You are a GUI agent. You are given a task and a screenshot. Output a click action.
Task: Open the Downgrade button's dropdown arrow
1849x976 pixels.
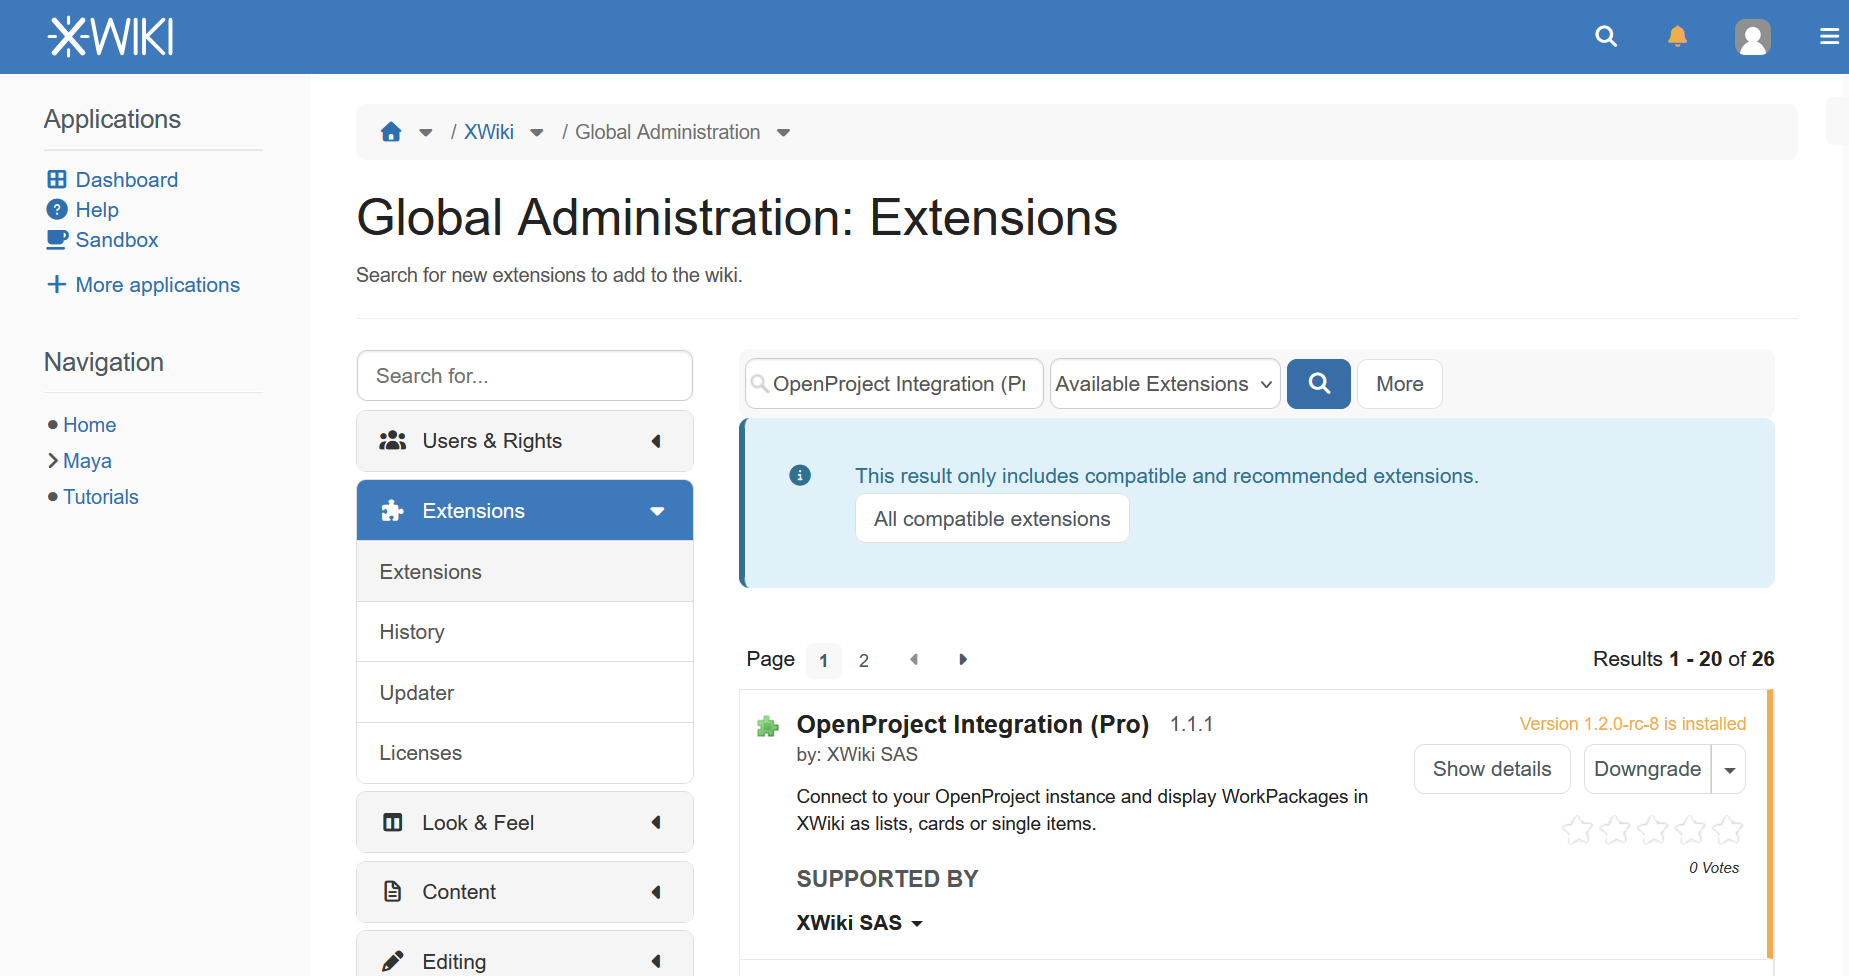click(1729, 770)
